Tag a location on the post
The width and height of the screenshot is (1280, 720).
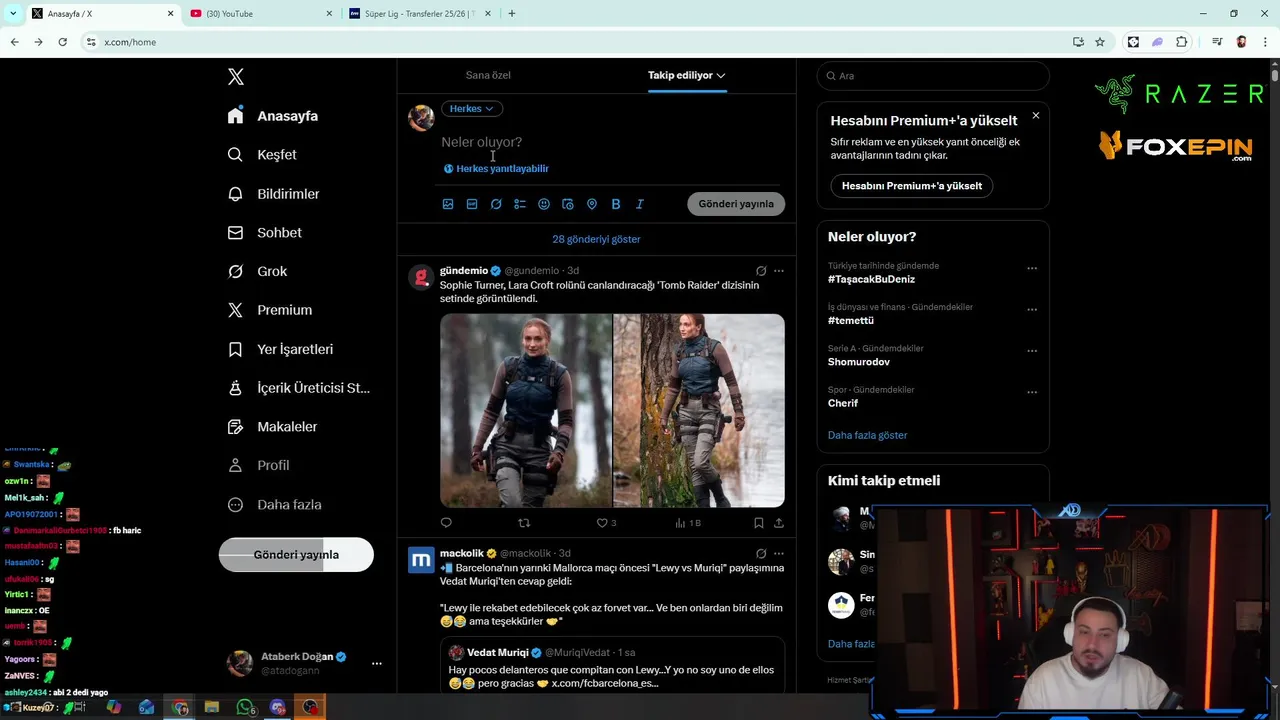[x=592, y=204]
